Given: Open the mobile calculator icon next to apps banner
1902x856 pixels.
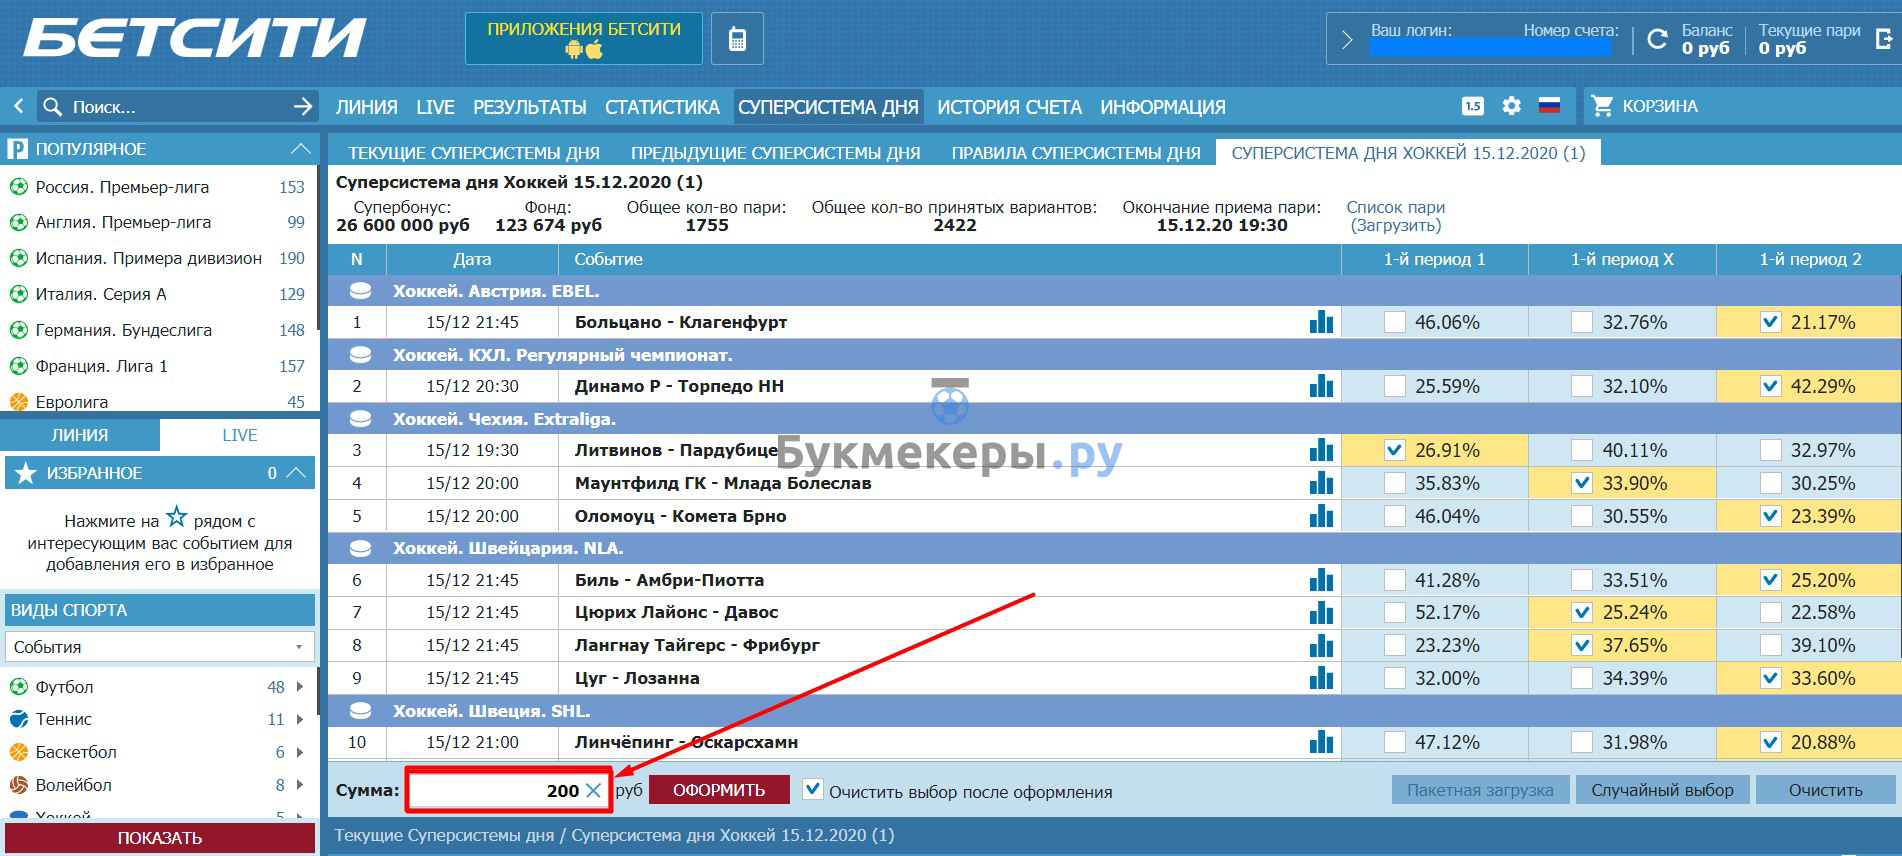Looking at the screenshot, I should click(737, 39).
